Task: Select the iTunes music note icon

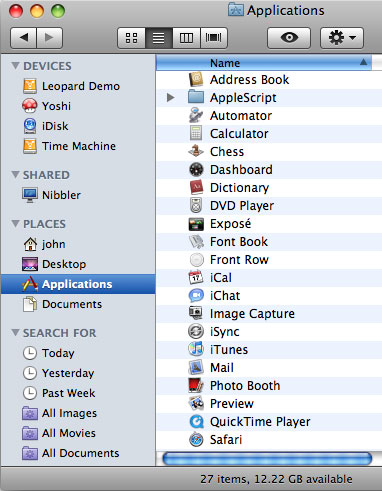Action: click(x=196, y=349)
